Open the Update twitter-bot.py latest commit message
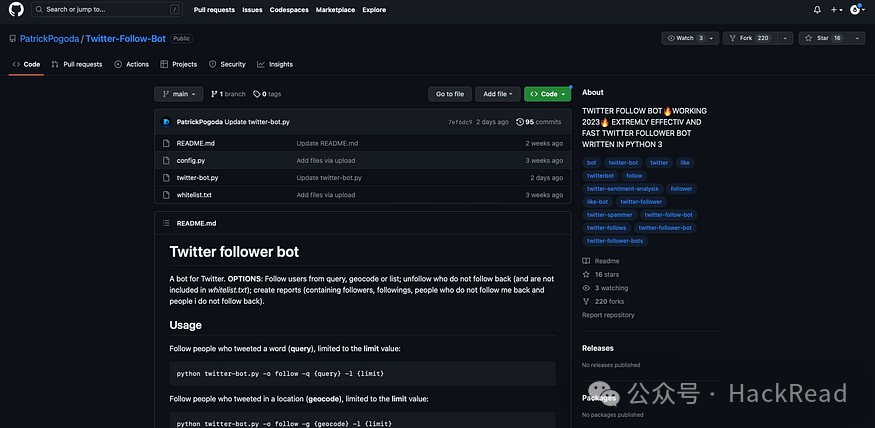 pyautogui.click(x=257, y=122)
